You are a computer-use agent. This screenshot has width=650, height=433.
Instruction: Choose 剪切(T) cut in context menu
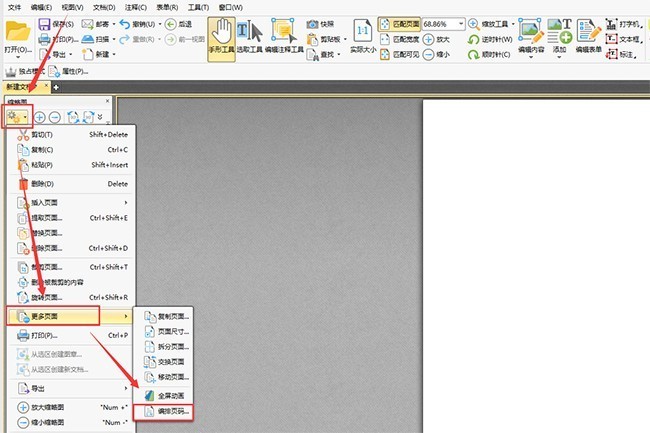click(71, 135)
